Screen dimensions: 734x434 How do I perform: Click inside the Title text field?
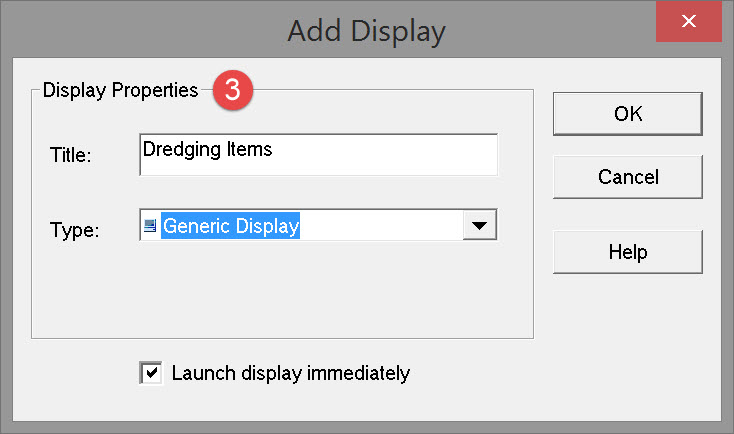[x=318, y=154]
